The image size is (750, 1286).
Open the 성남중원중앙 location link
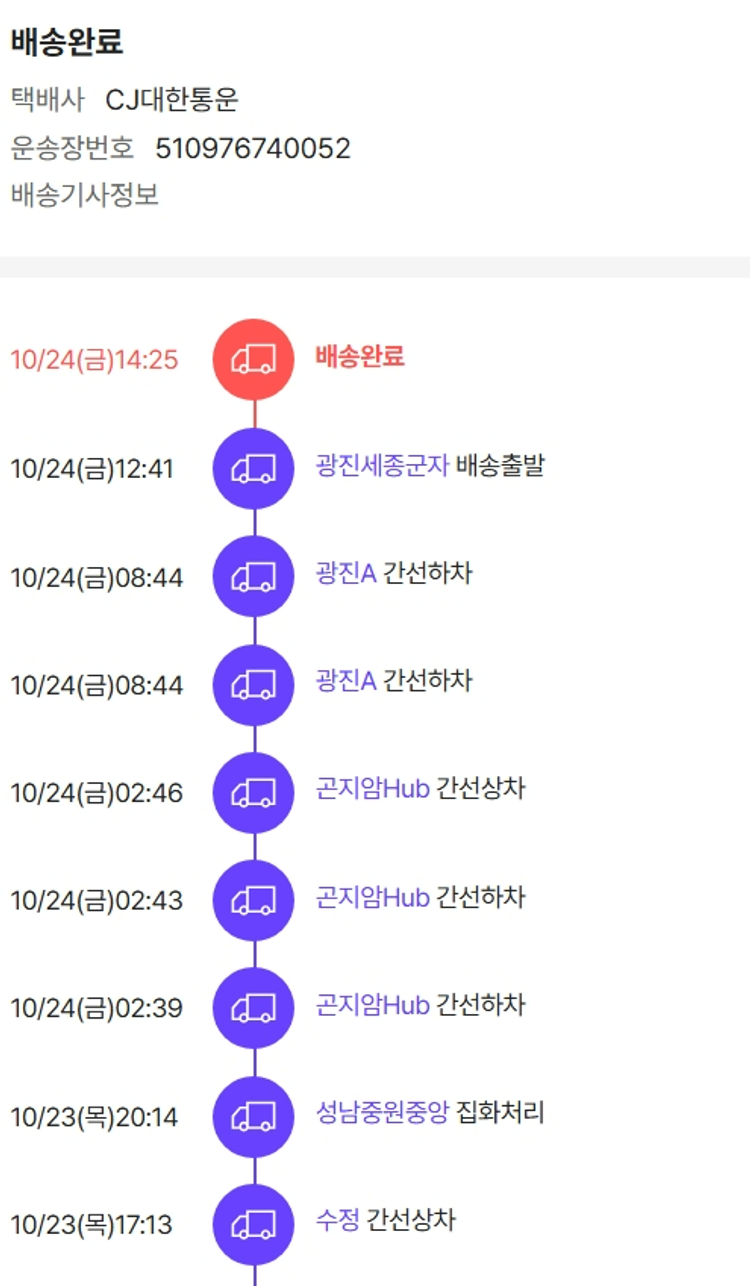coord(382,1113)
